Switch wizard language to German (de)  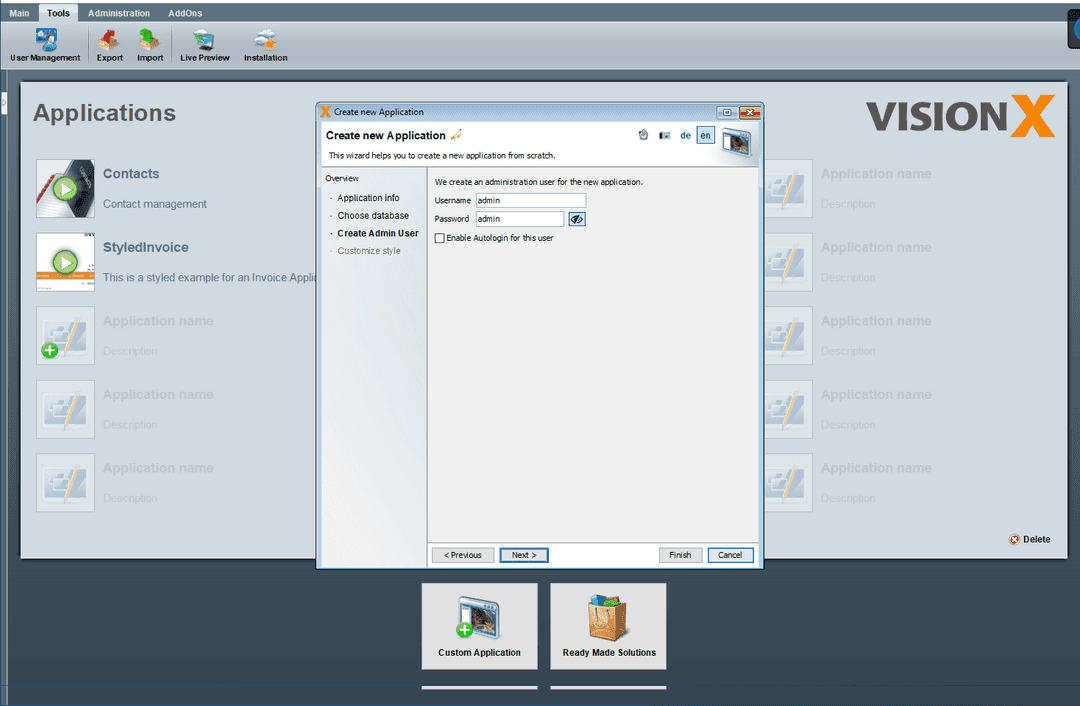coord(686,135)
